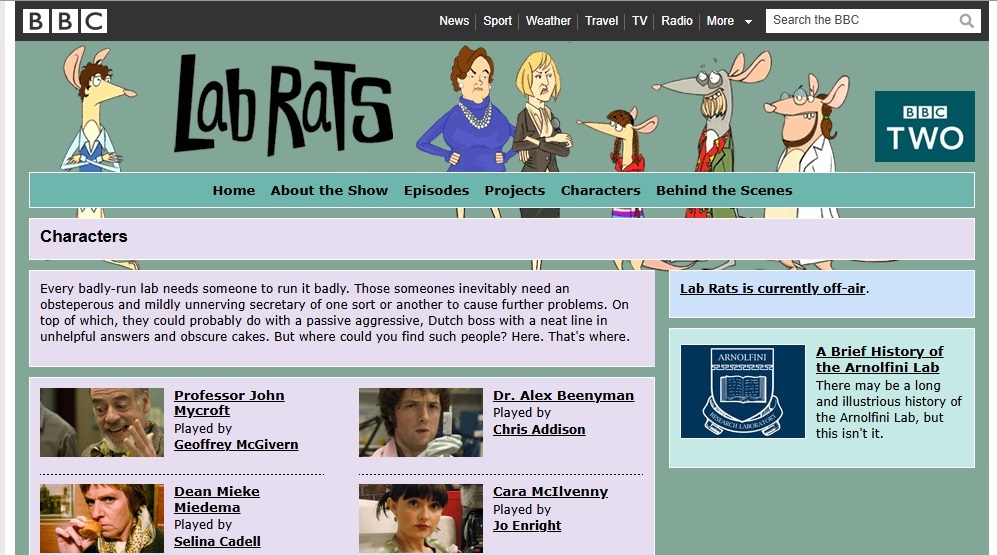
Task: Click the Chris Addison link
Action: tap(539, 429)
